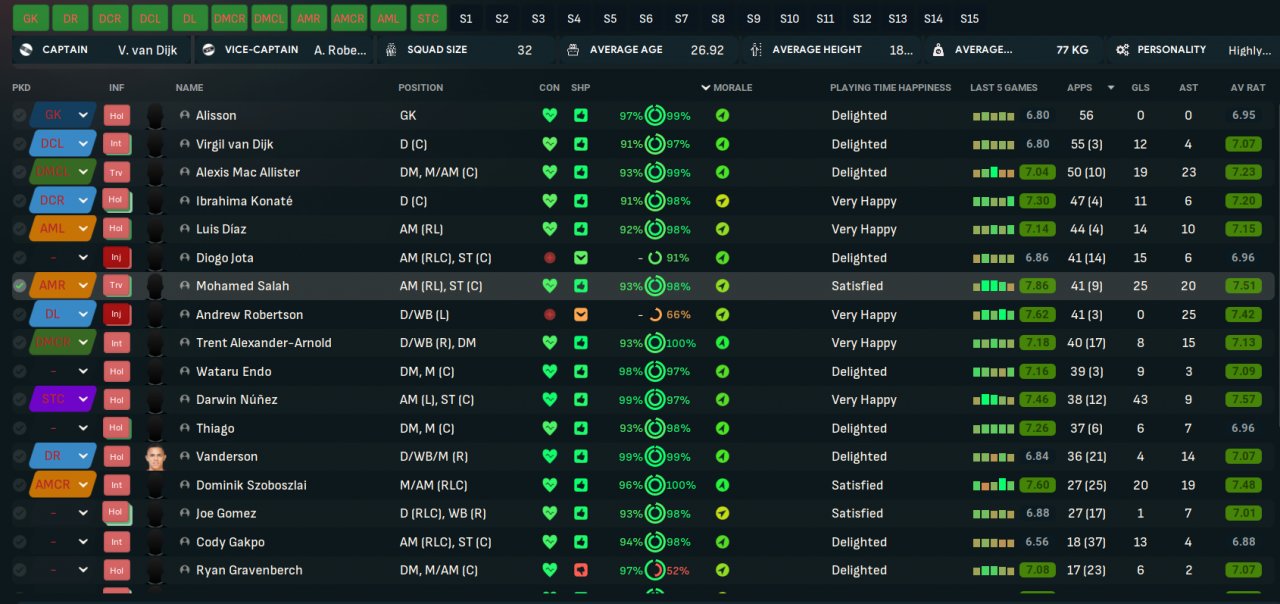Click the average height icon
The width and height of the screenshot is (1280, 604).
point(754,50)
